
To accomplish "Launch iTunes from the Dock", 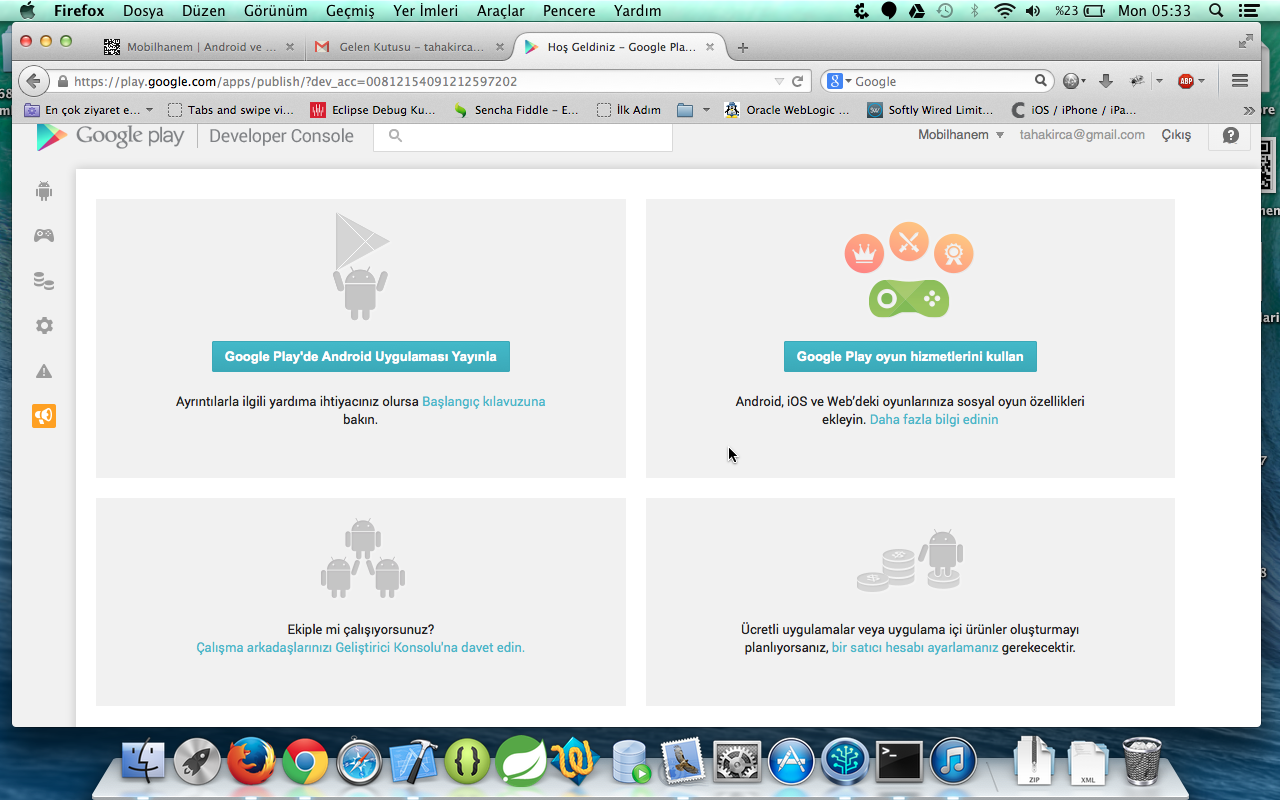I will click(953, 763).
